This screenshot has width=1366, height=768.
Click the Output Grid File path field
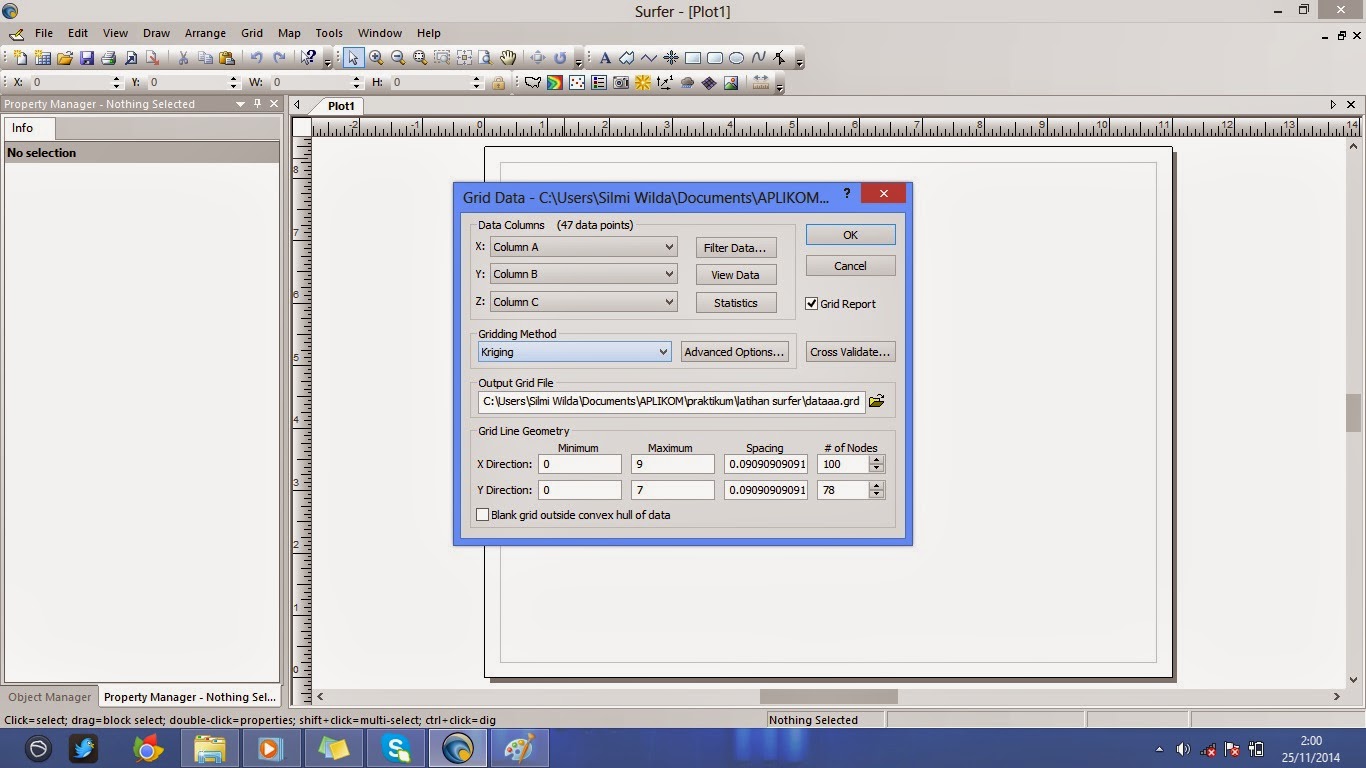pos(672,401)
